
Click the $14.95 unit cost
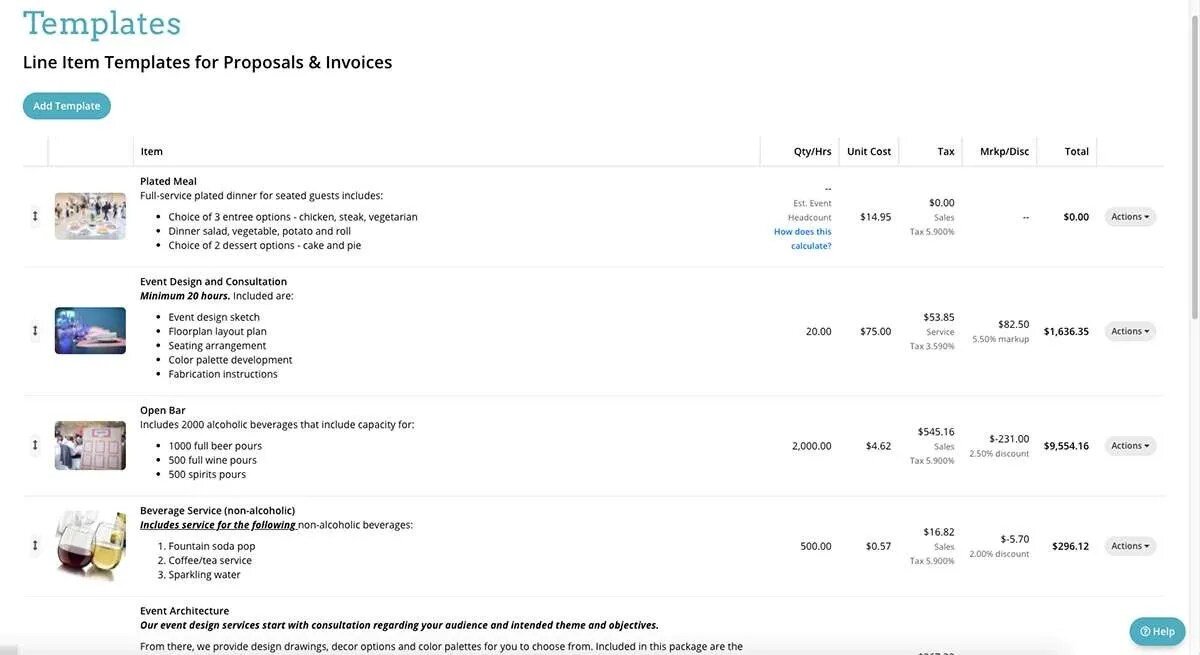(x=876, y=217)
